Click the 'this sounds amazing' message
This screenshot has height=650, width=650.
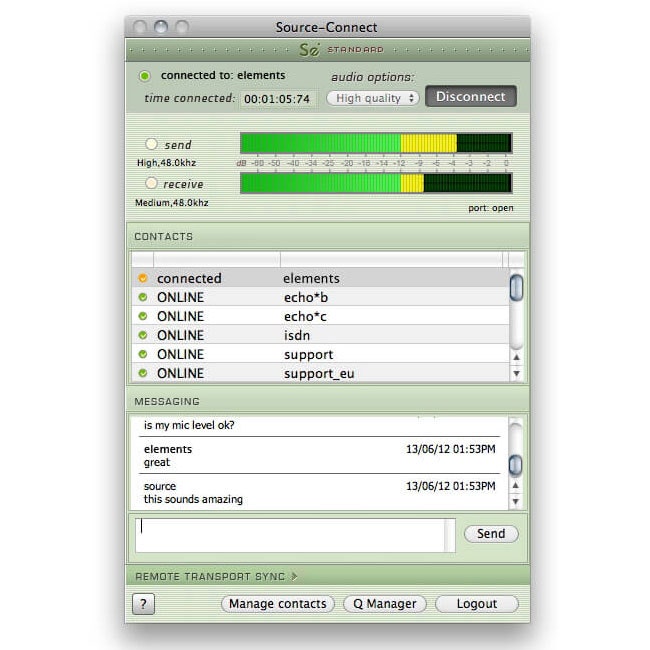193,499
